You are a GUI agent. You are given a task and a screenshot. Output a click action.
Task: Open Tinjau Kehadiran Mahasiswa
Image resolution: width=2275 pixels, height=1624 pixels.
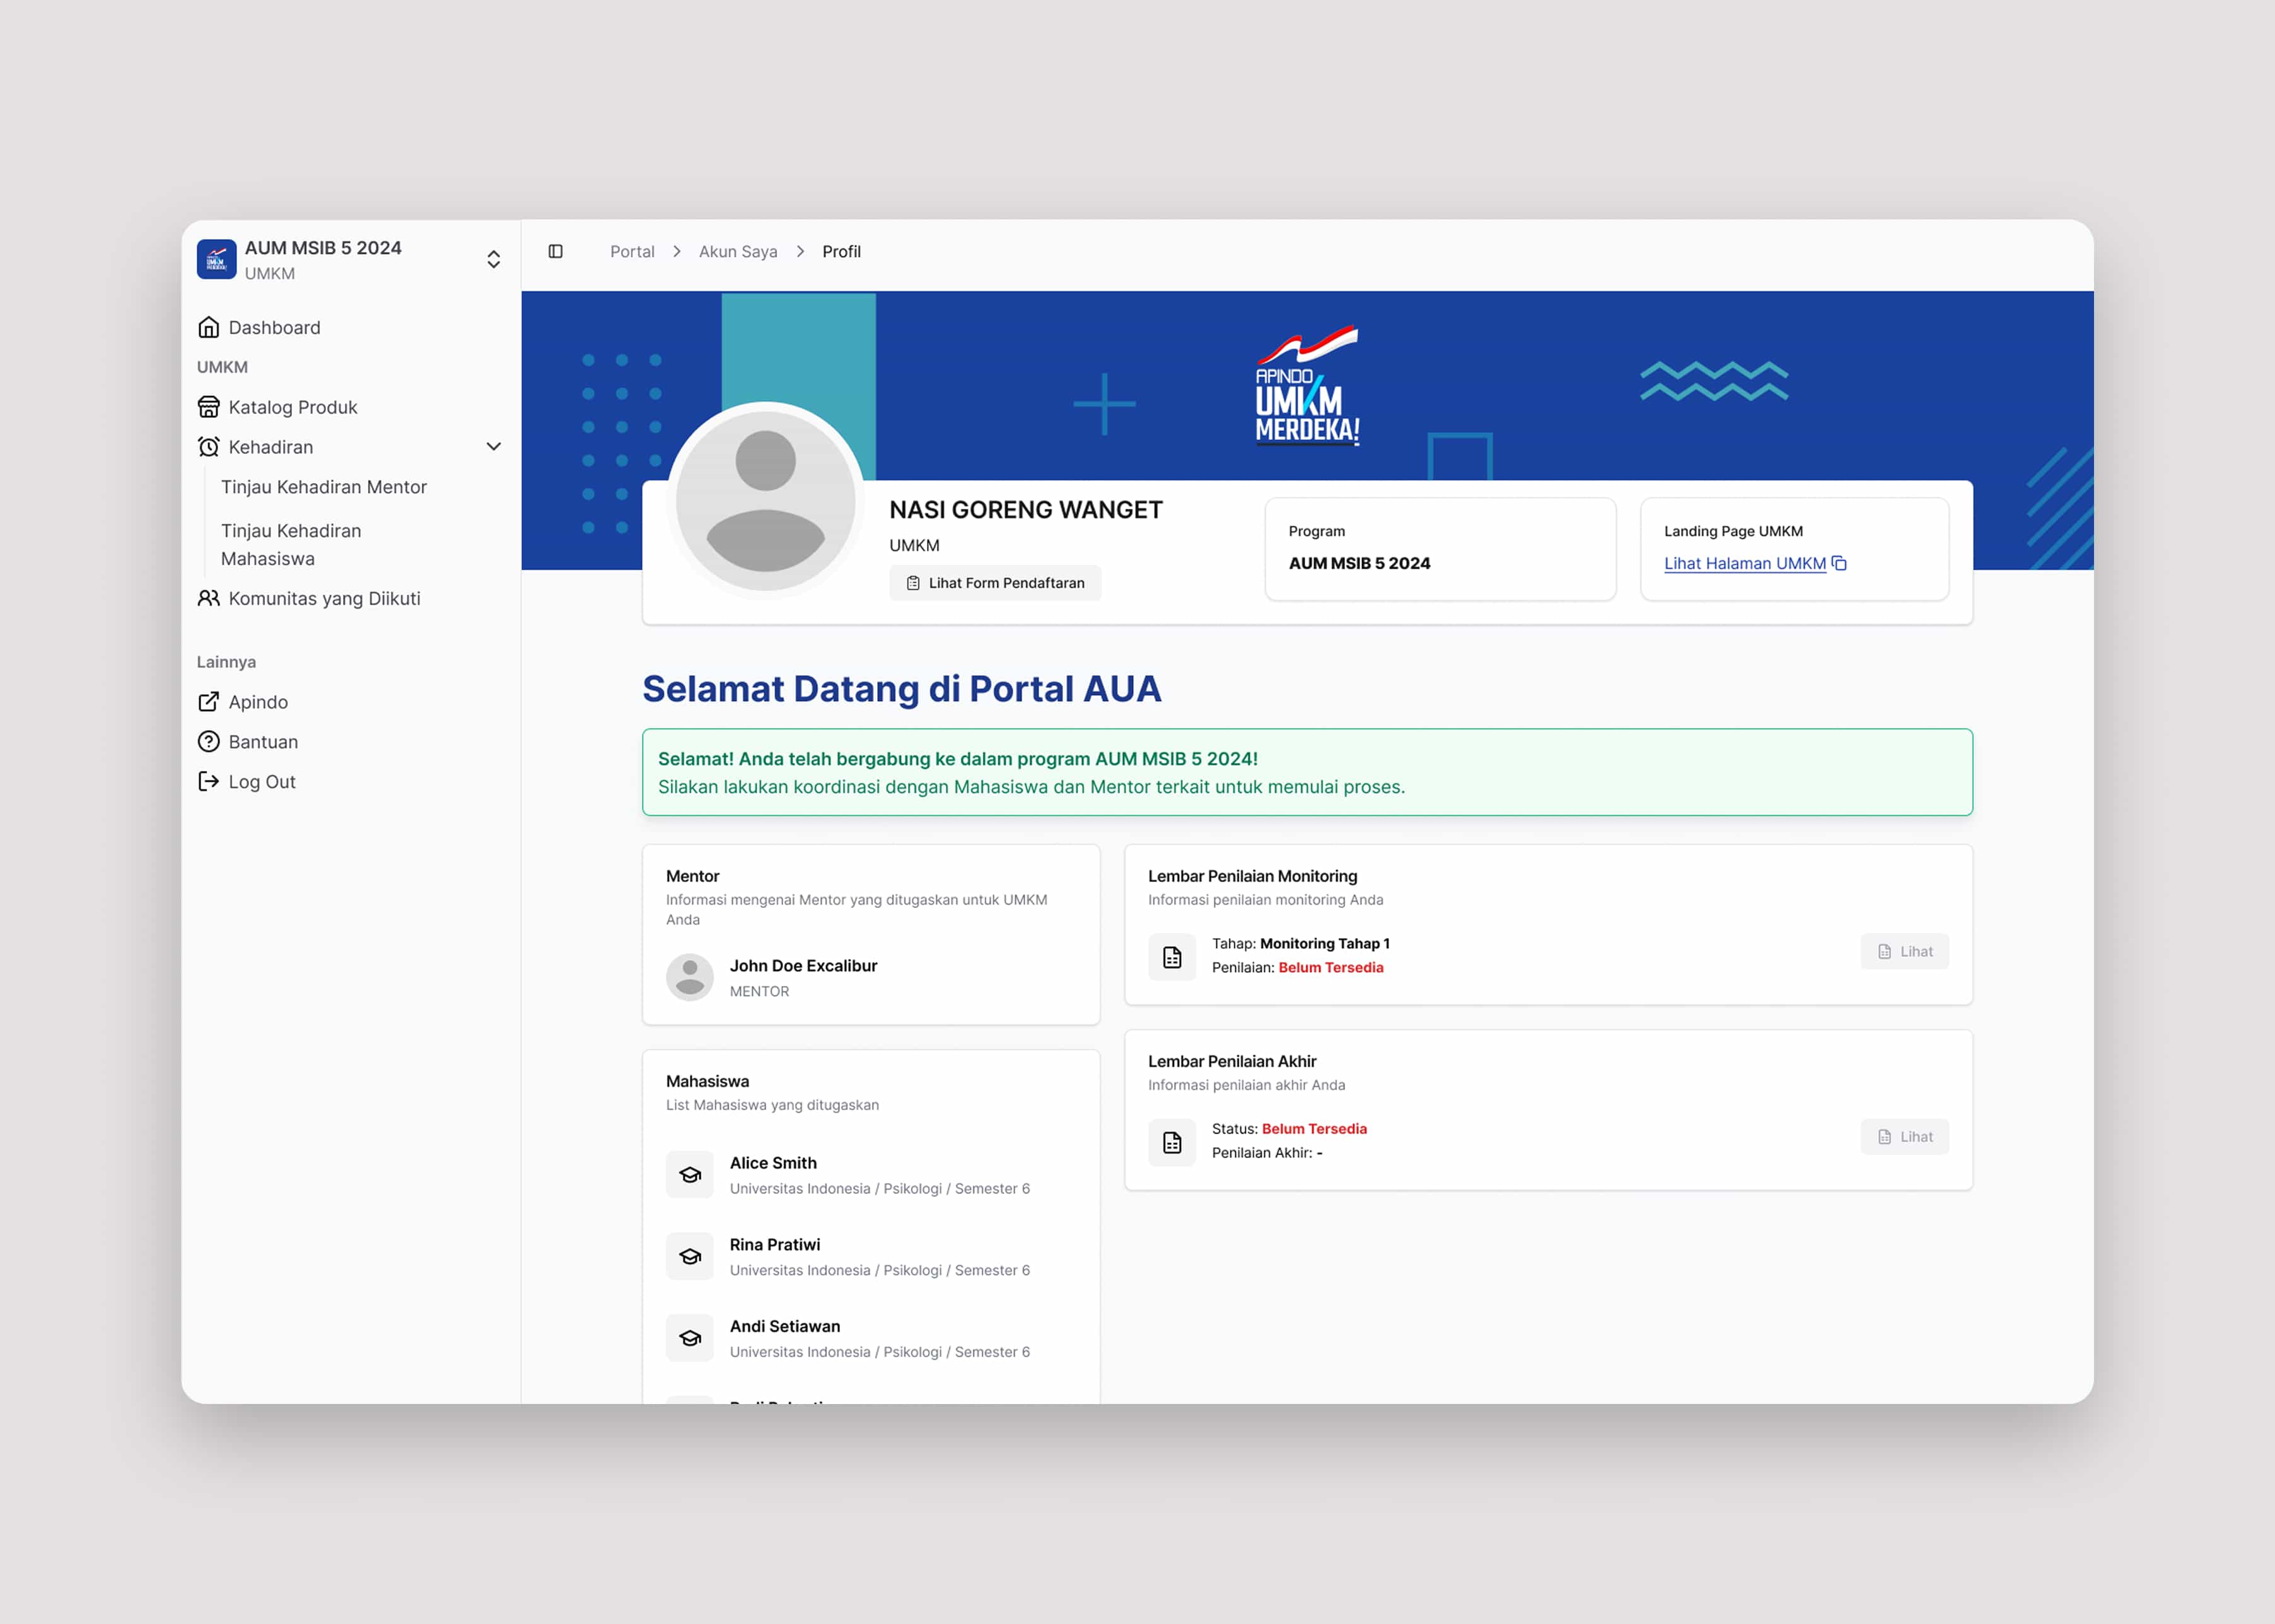click(291, 545)
